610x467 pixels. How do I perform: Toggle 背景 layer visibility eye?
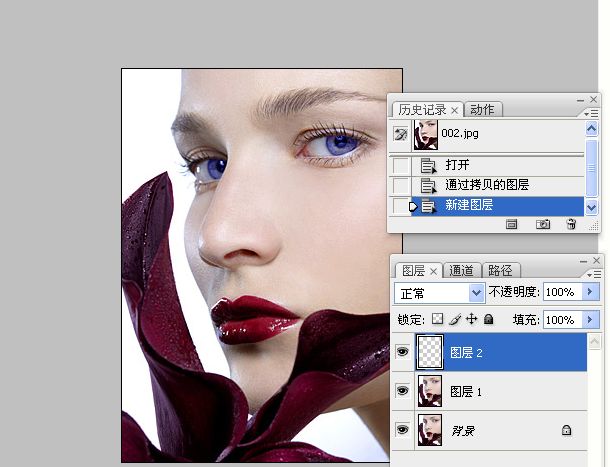click(x=402, y=429)
